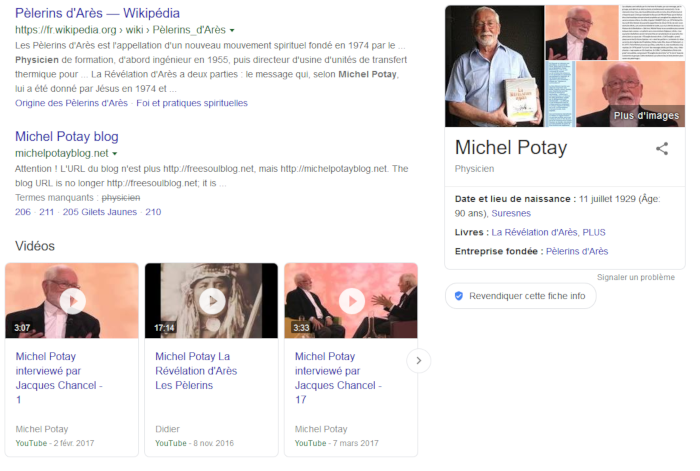Open the Michel Potay blog result
This screenshot has height=471, width=700.
click(x=67, y=137)
